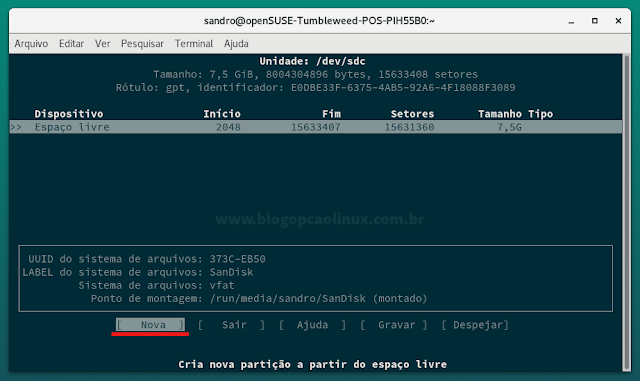640x381 pixels.
Task: Click the Fim column header
Action: click(331, 114)
